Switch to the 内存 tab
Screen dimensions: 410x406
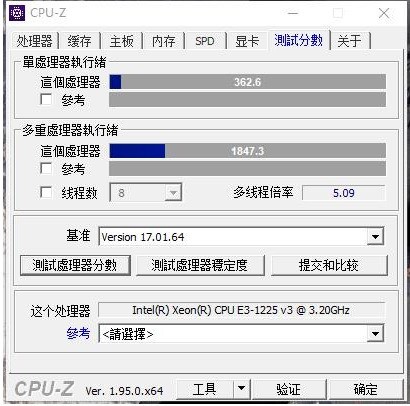point(163,41)
